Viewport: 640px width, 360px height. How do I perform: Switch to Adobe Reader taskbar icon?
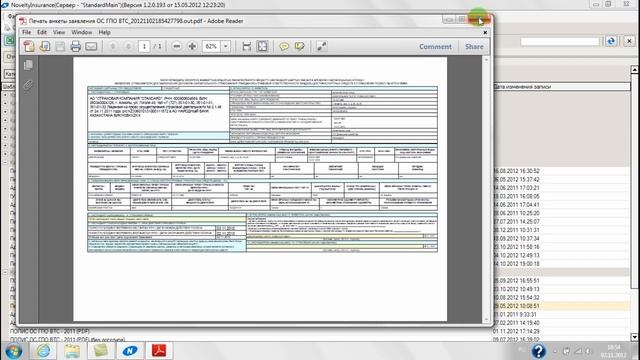pos(159,351)
